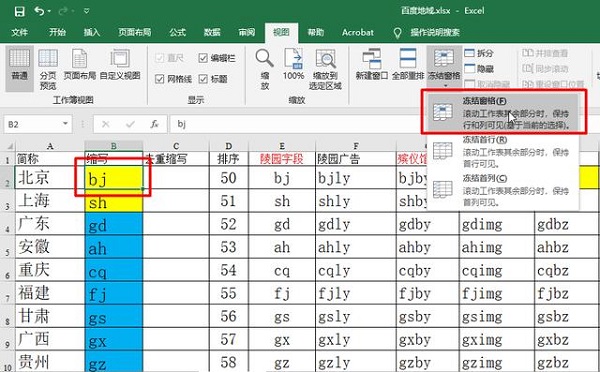Select cell containing 北京
This screenshot has height=372, width=600.
point(50,178)
